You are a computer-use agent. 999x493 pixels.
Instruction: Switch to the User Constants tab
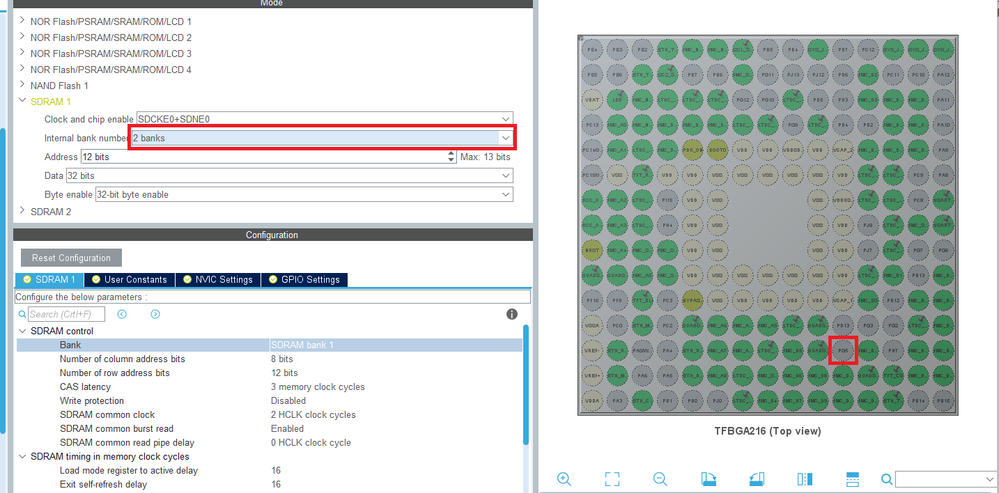pyautogui.click(x=129, y=280)
